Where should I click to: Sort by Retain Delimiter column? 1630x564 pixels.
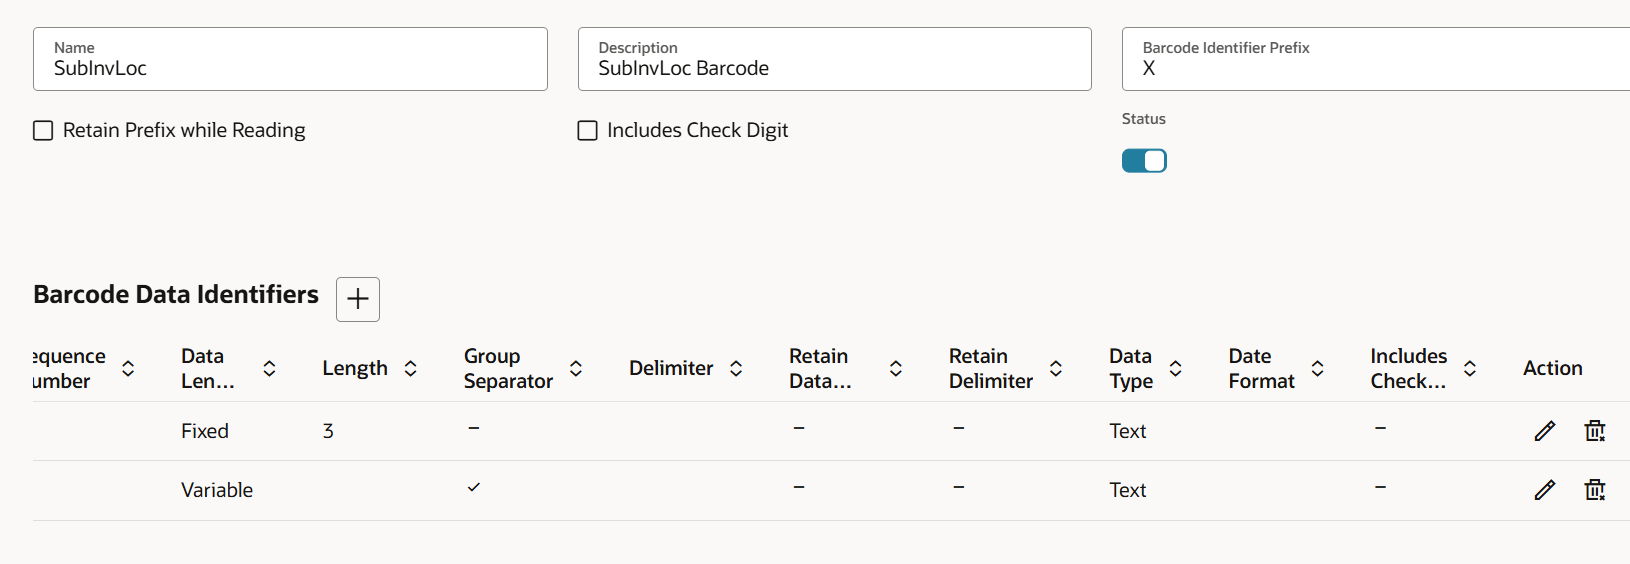[x=1056, y=368]
